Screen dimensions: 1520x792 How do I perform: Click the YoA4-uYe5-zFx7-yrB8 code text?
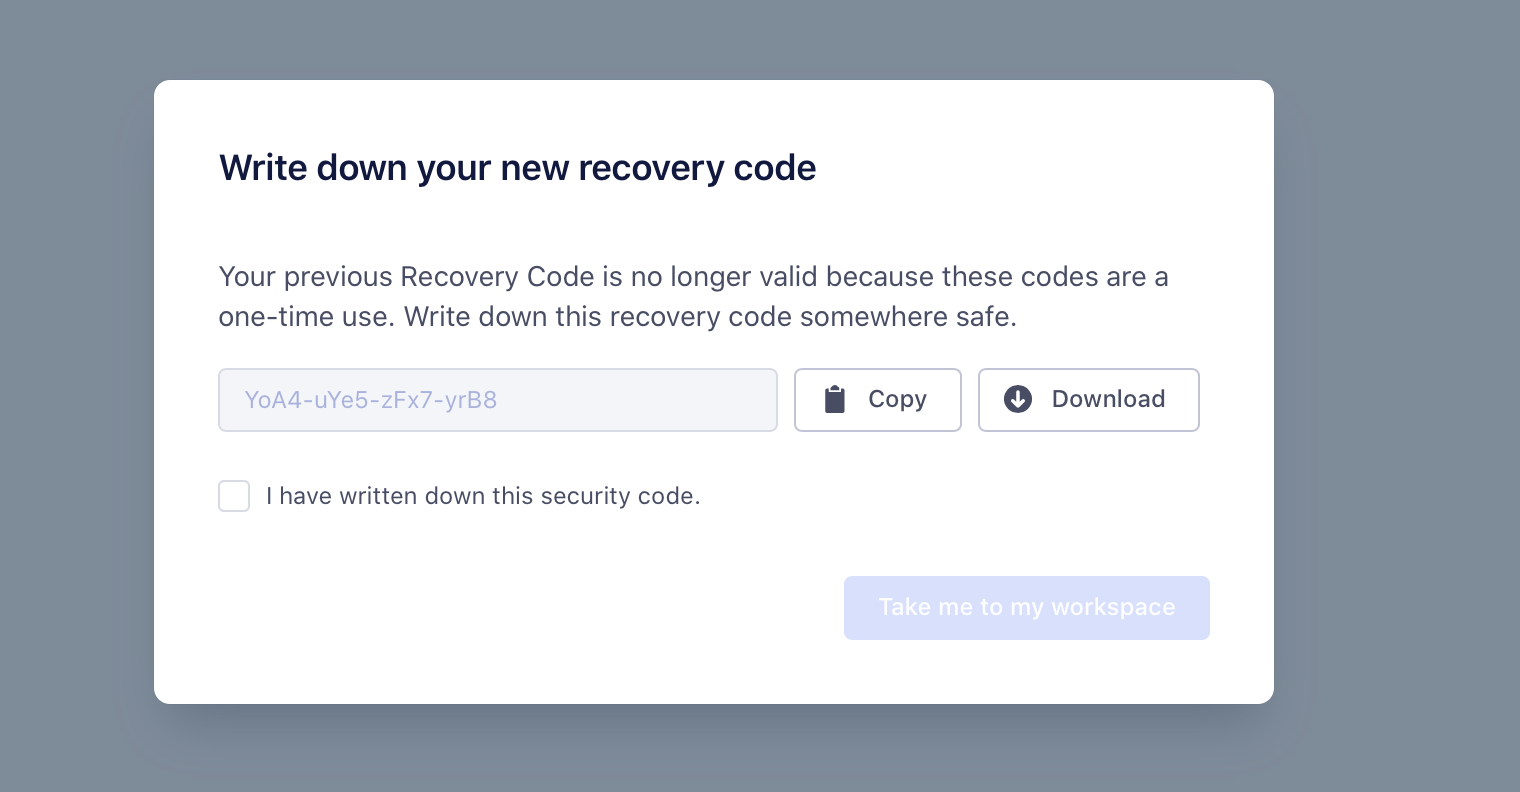click(371, 400)
